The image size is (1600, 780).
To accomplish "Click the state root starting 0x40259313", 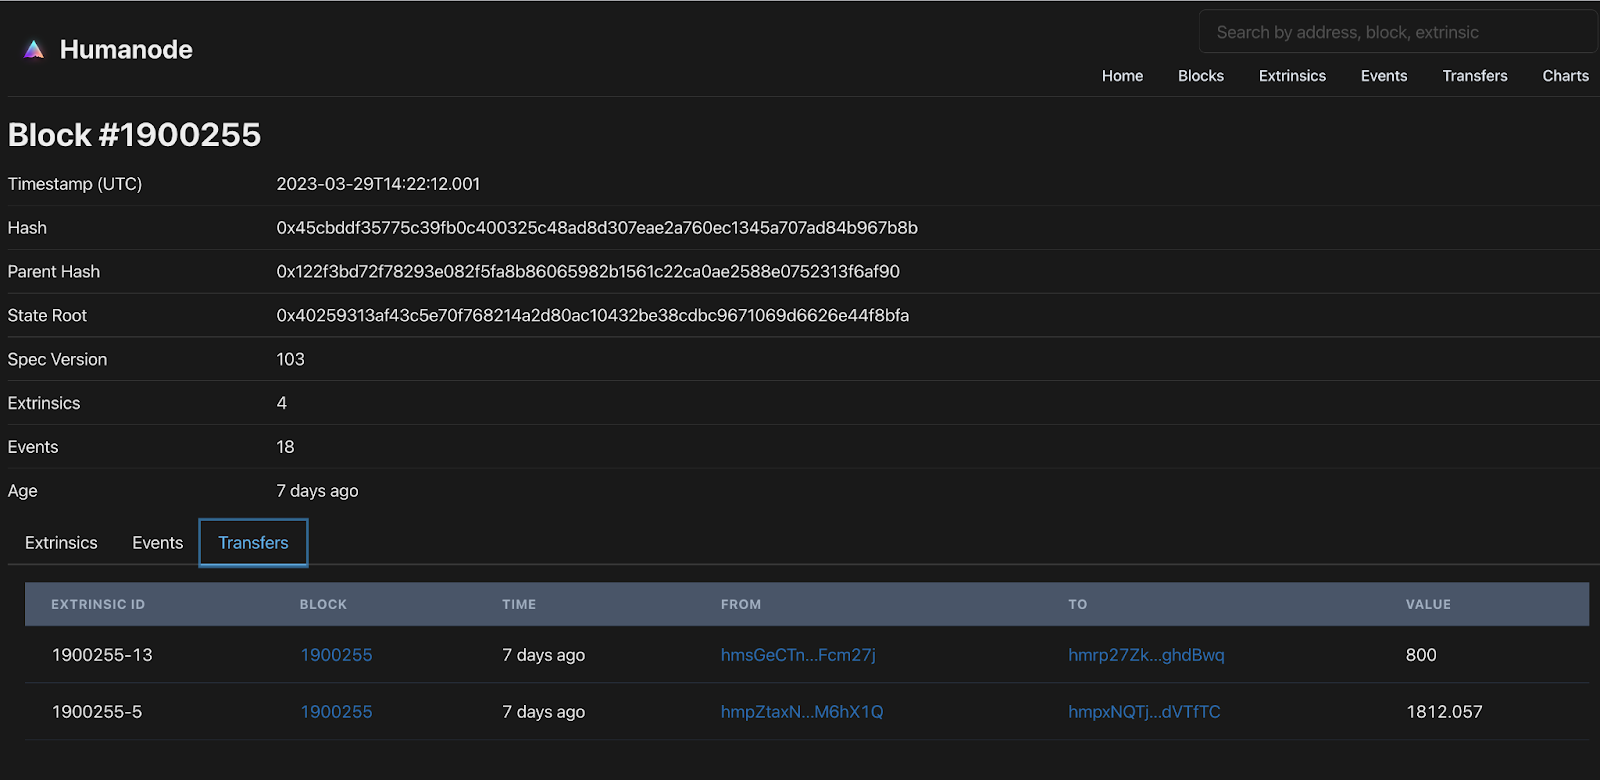I will point(593,316).
